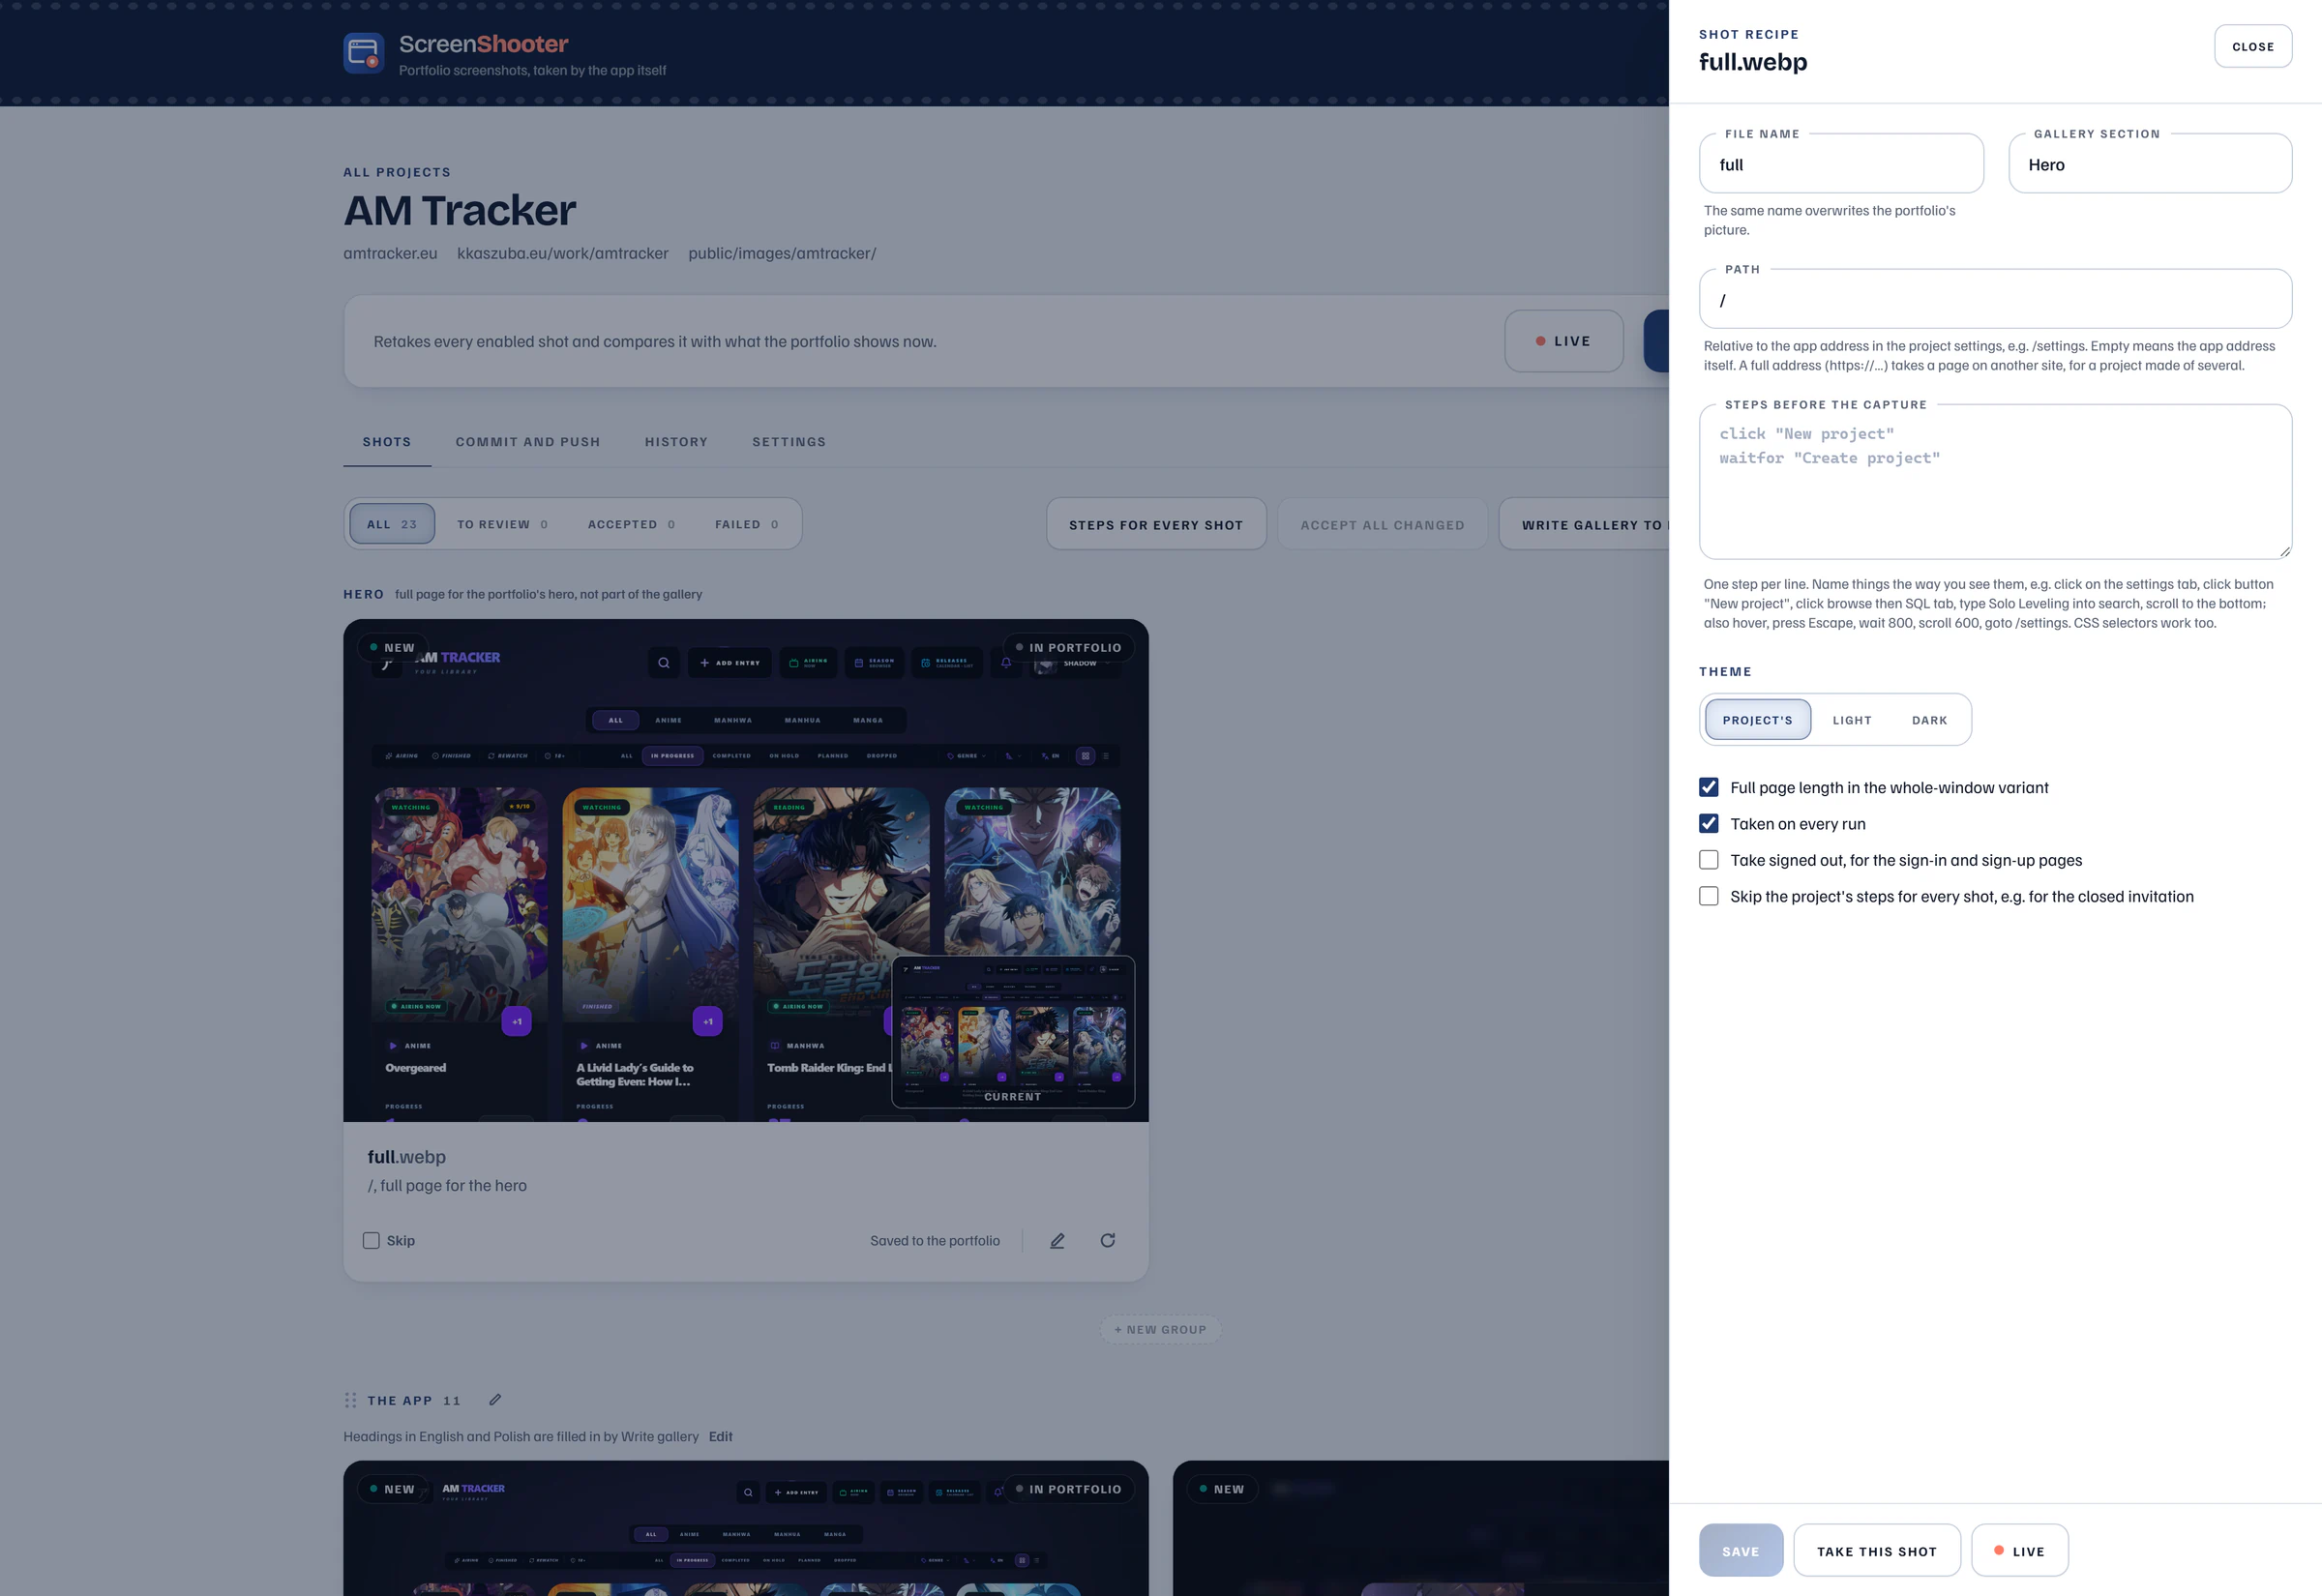Click Take This Shot

(x=1877, y=1551)
